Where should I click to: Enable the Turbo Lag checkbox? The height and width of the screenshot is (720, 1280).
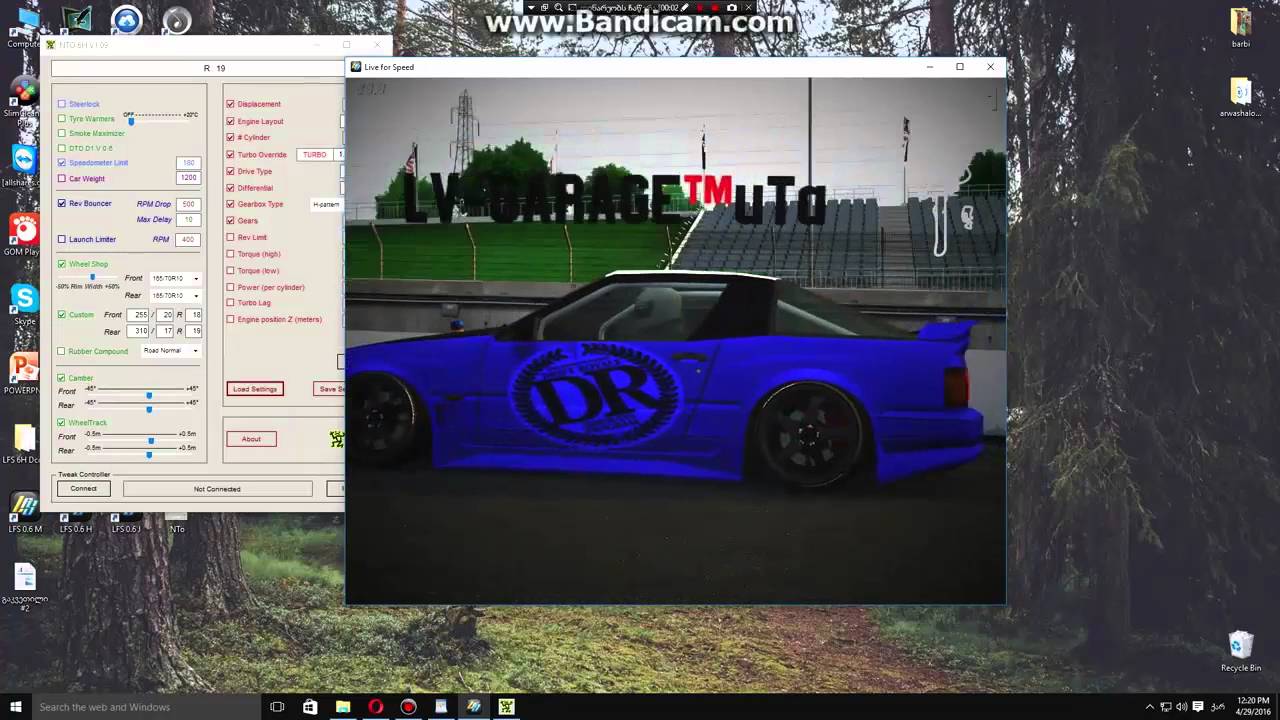click(230, 302)
